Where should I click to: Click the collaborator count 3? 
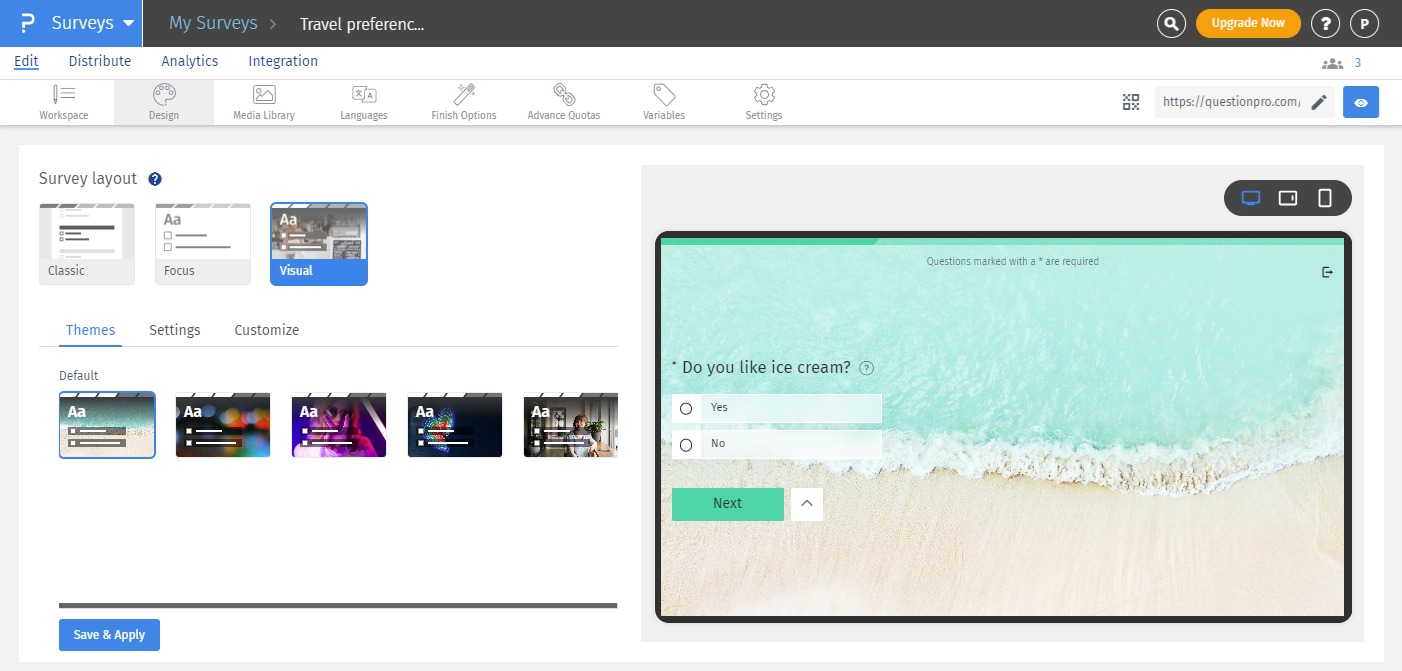(1358, 63)
